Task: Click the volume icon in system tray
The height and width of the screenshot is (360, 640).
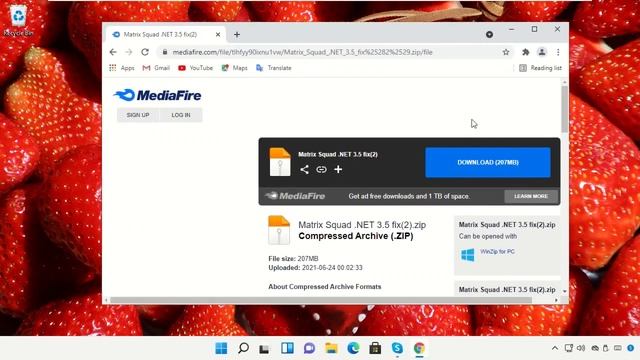Action: 581,348
